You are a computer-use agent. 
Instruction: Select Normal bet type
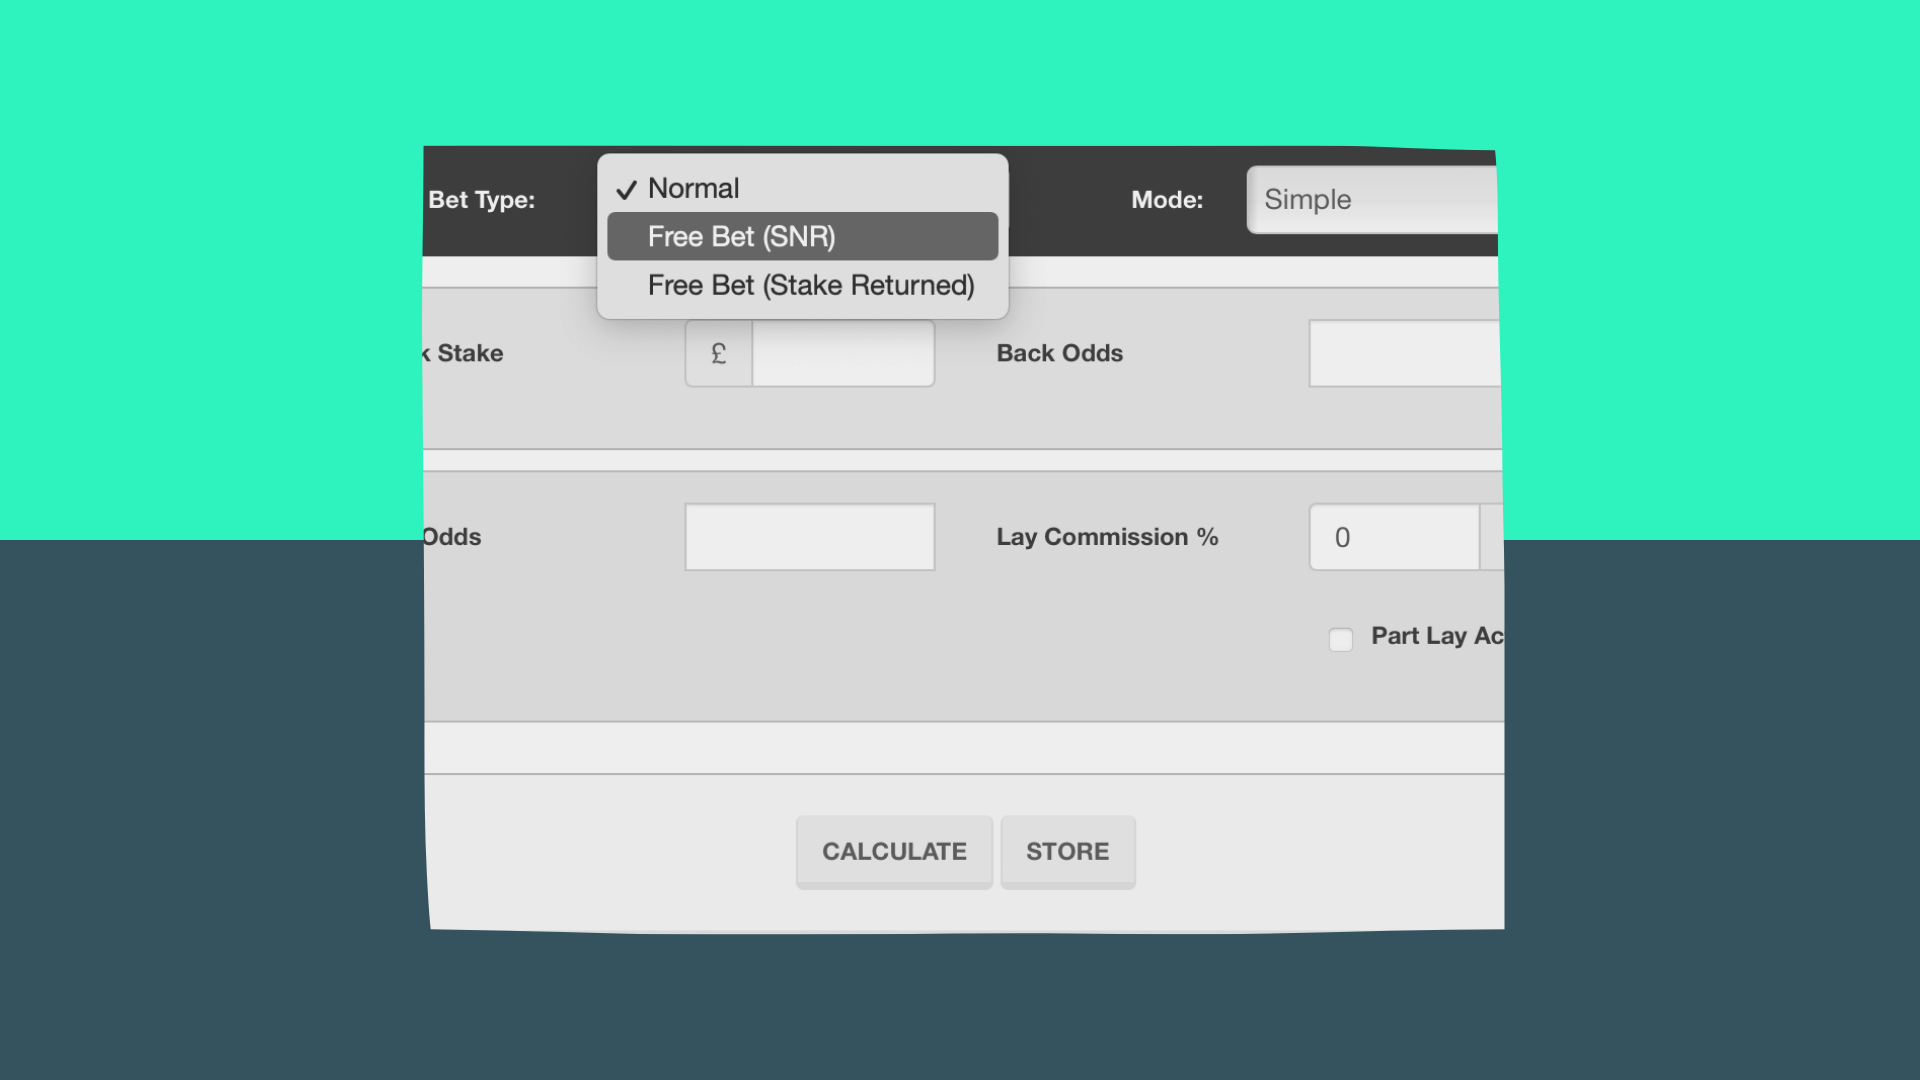click(x=692, y=187)
